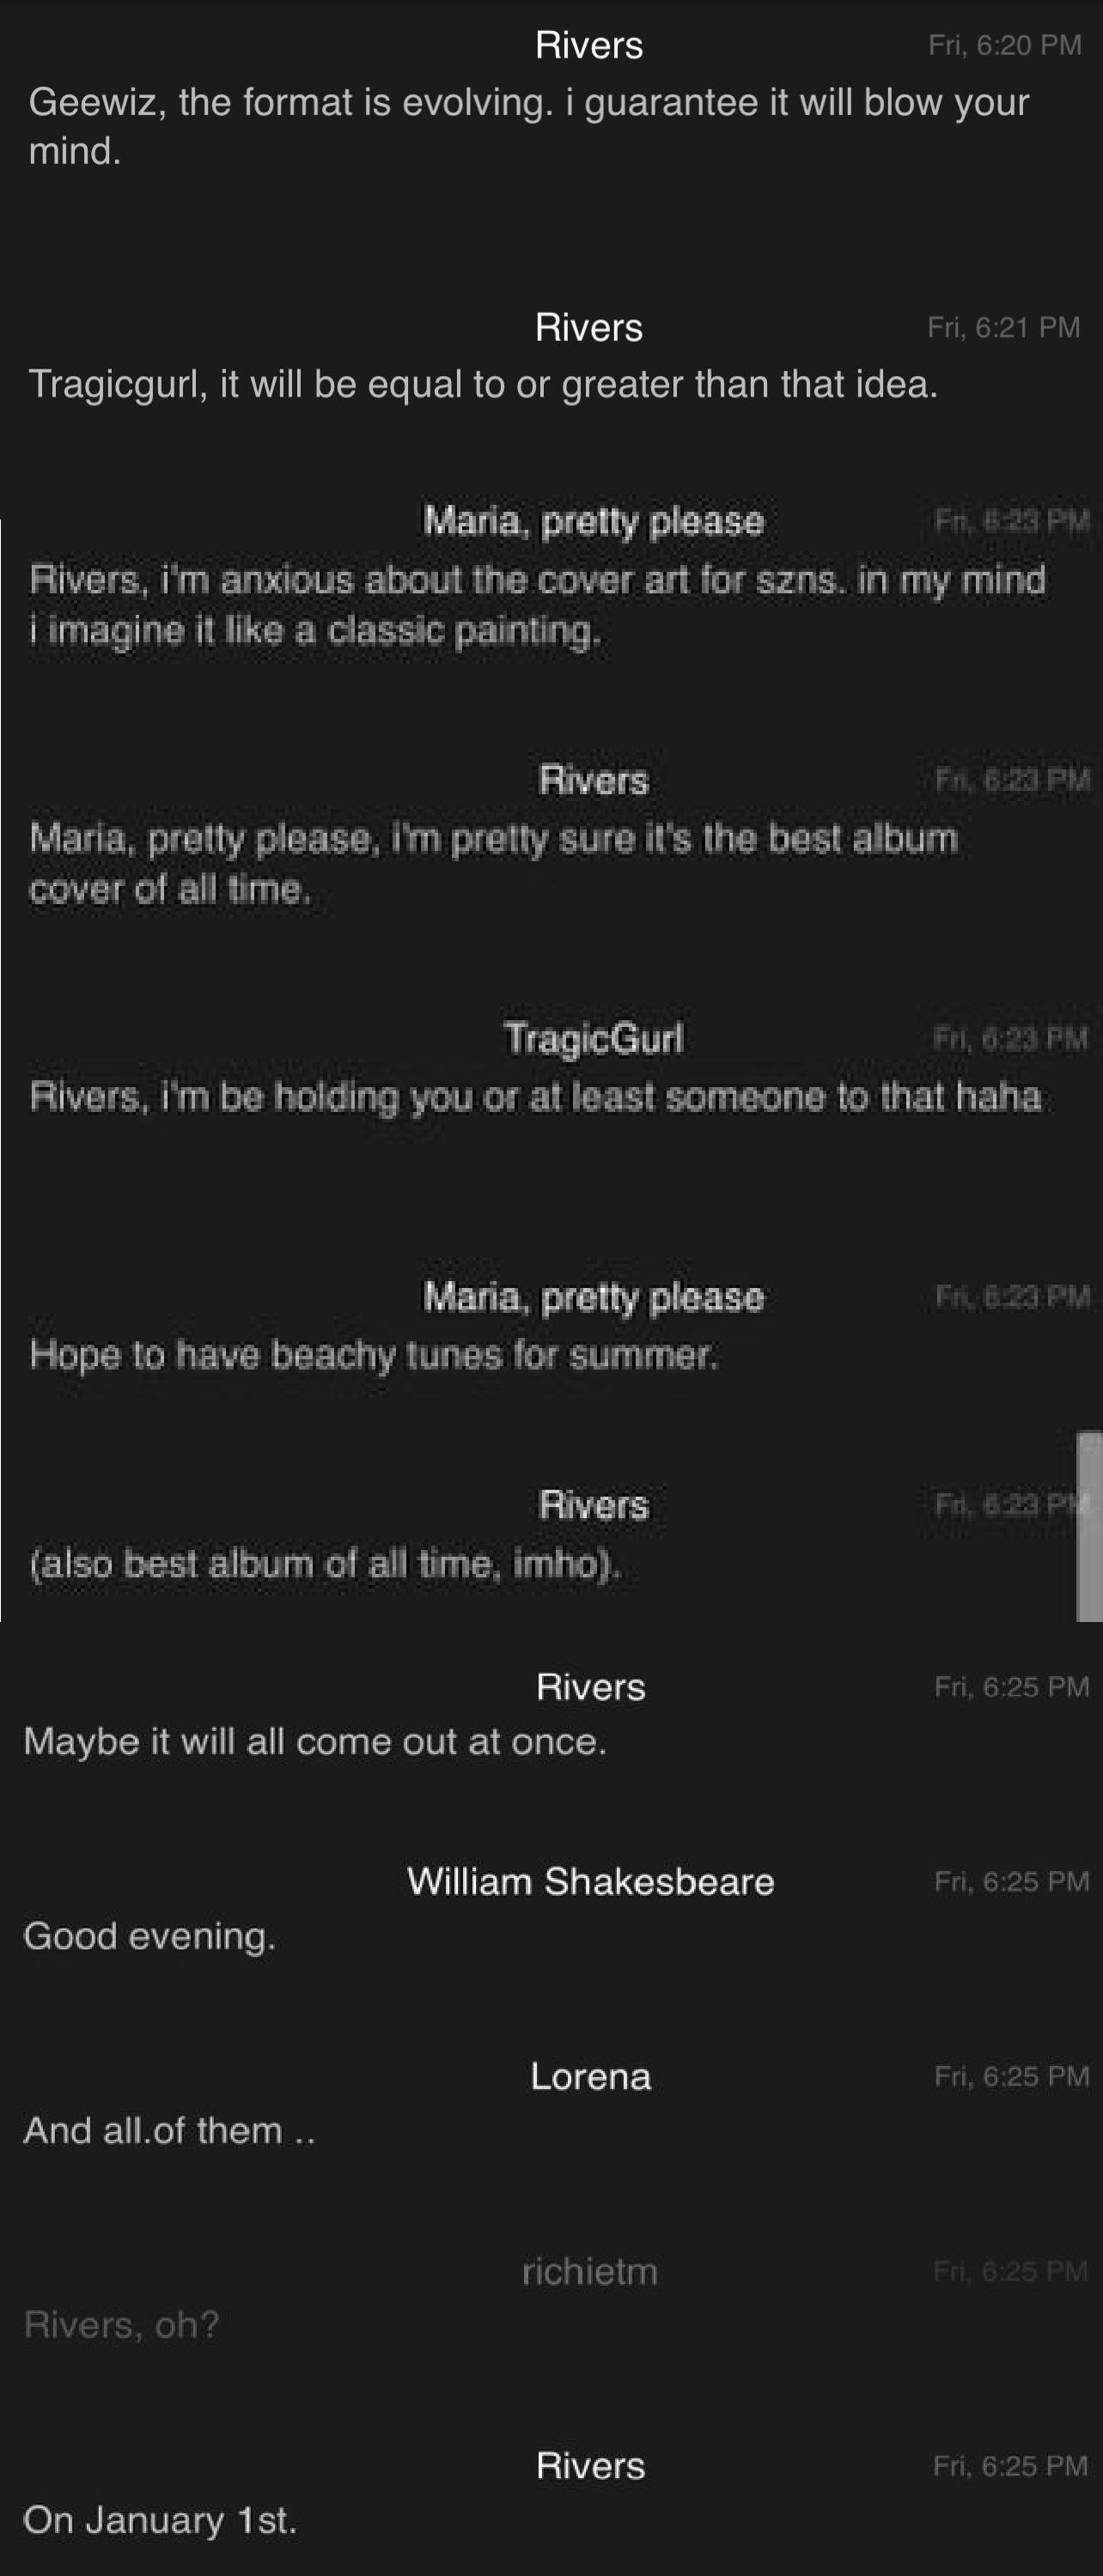
Task: Click the "And all.of them .." message
Action: point(169,2130)
